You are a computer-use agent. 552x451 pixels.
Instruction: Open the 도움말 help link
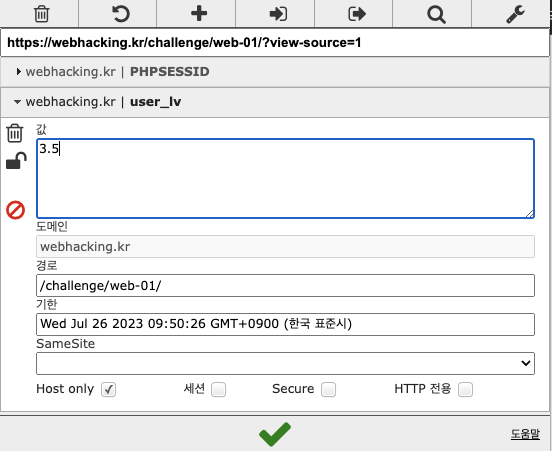coord(525,434)
